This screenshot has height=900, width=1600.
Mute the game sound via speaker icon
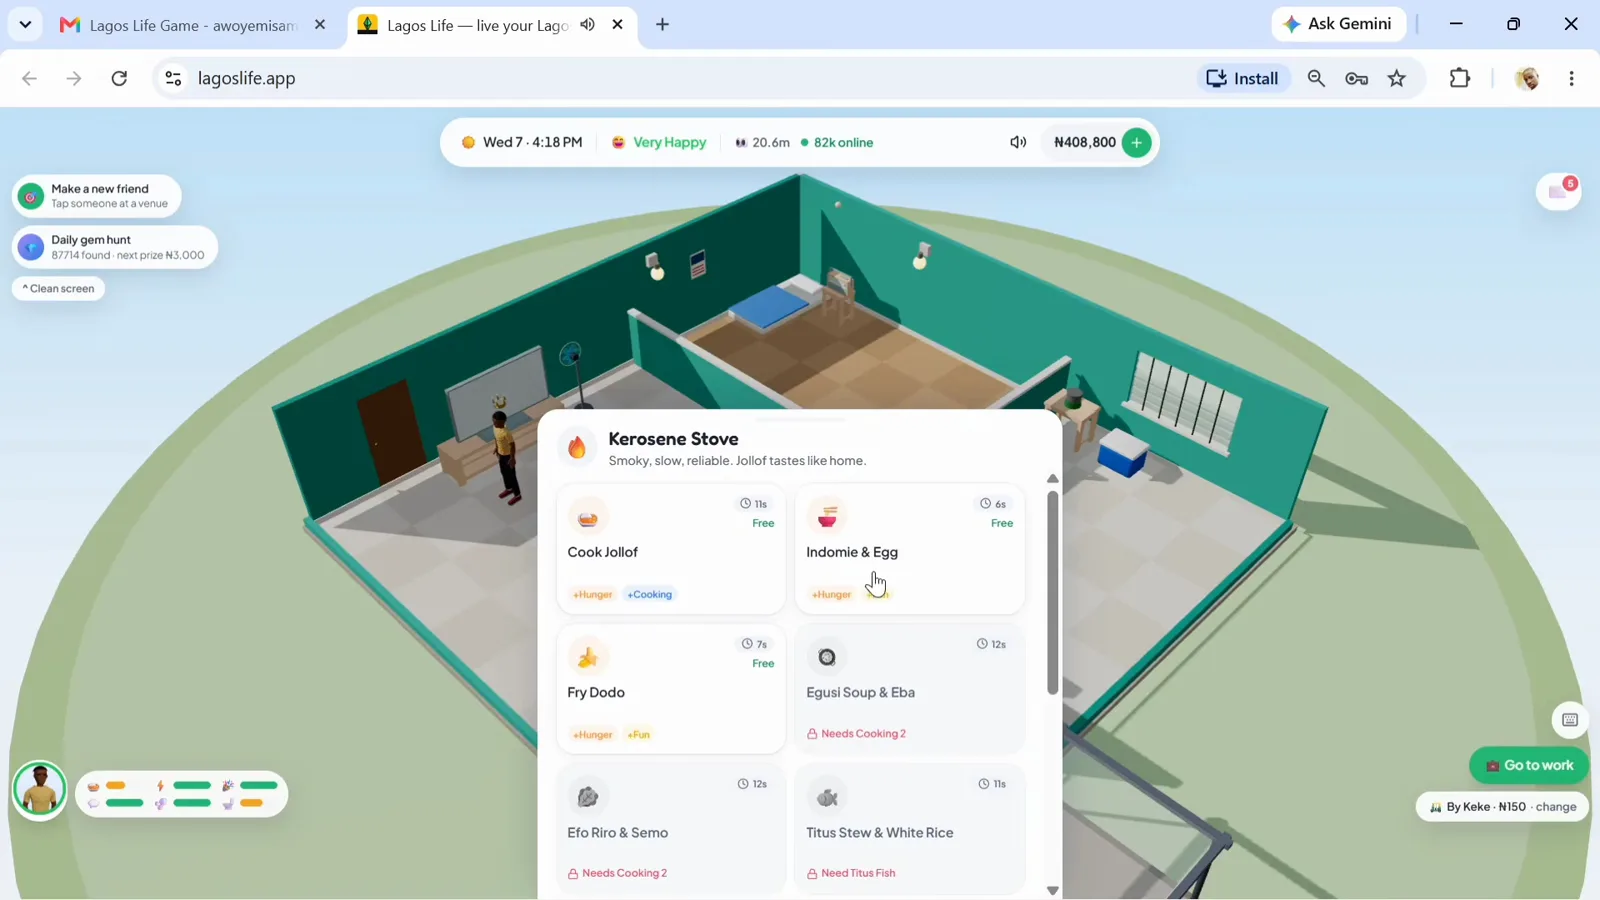tap(1018, 142)
